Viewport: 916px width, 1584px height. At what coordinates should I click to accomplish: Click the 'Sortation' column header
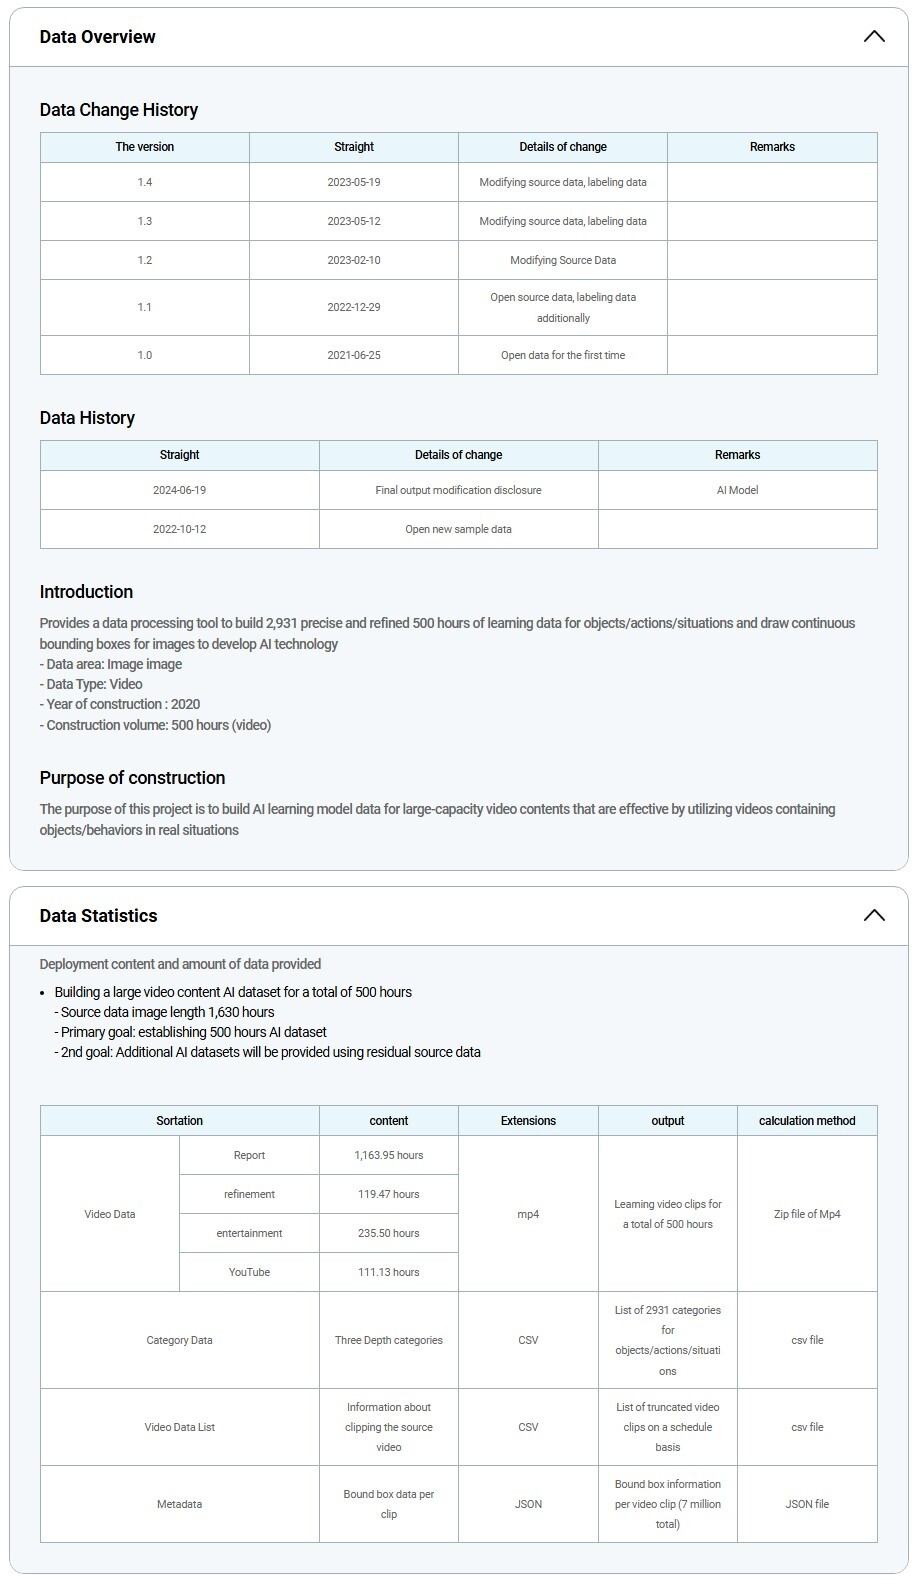179,1121
